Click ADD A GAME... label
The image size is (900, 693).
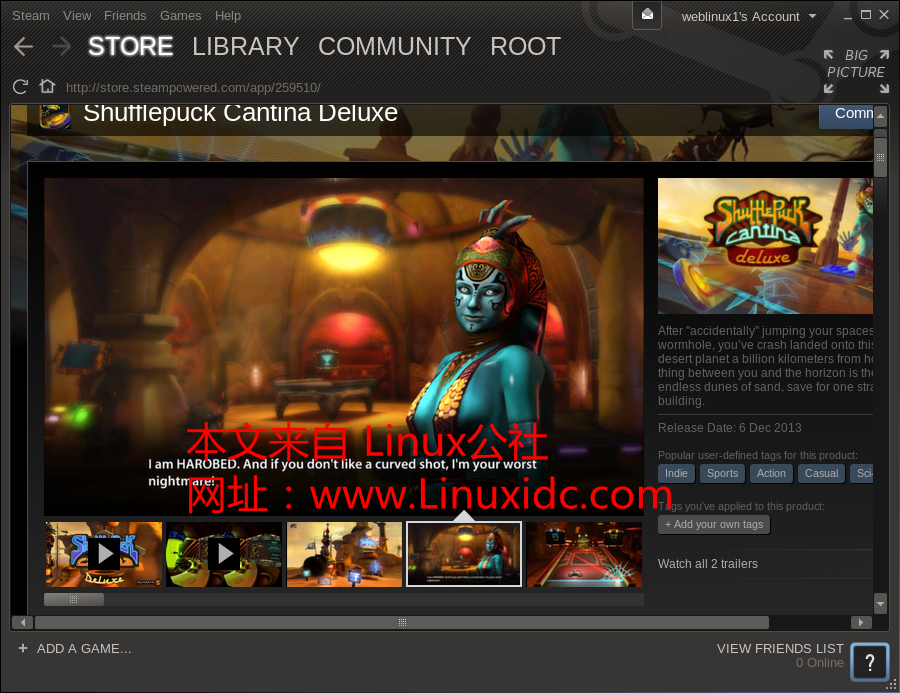(x=84, y=648)
